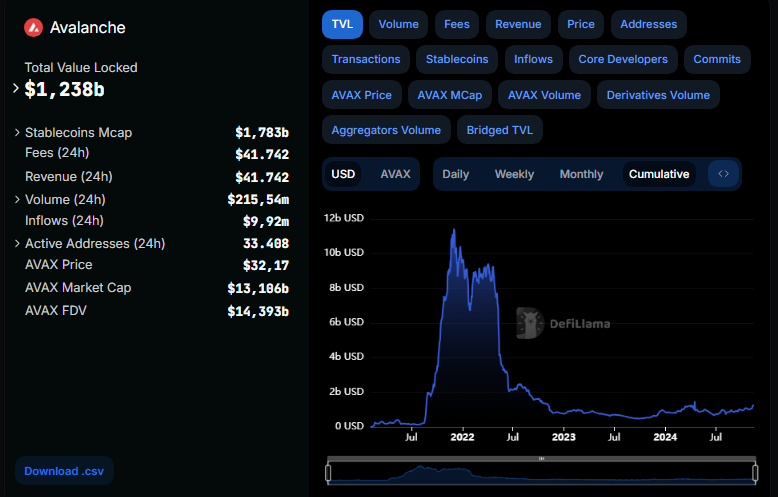The image size is (778, 497).
Task: Click the Avalanche red logo icon
Action: 33,28
